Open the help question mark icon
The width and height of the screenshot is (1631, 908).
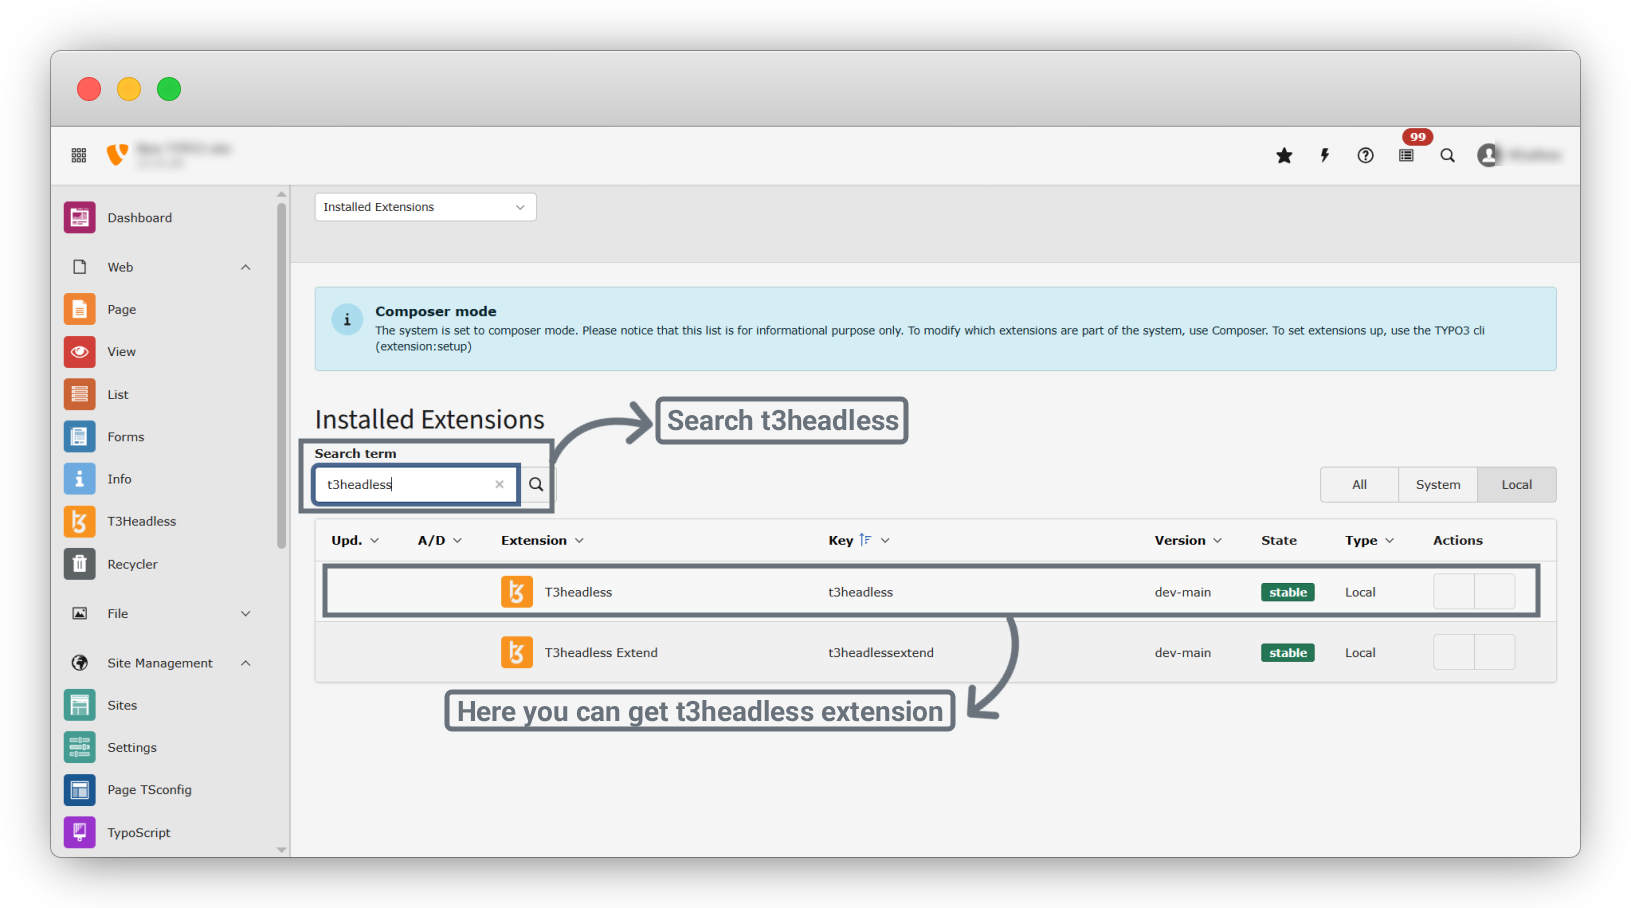[1365, 155]
